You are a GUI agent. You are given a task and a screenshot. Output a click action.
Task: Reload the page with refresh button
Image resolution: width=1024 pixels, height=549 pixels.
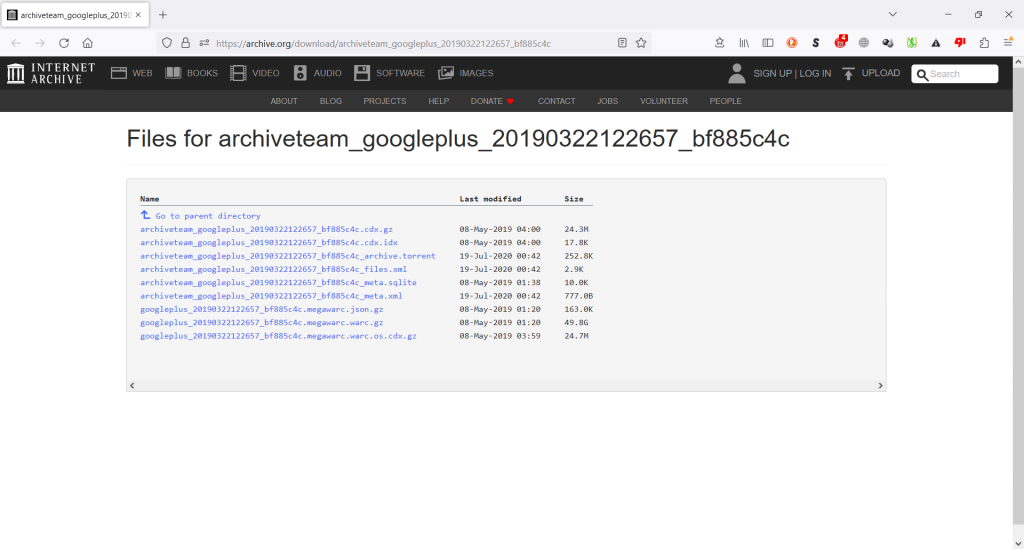64,43
